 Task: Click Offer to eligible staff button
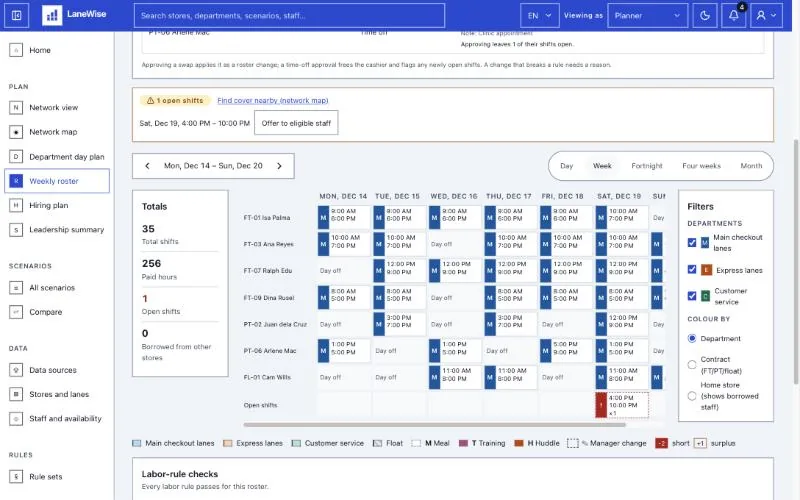(x=296, y=123)
